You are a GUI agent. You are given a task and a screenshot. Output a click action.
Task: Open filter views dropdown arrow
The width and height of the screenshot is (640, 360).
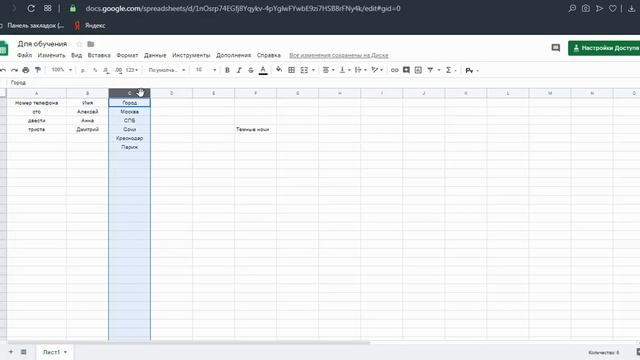[x=439, y=70]
